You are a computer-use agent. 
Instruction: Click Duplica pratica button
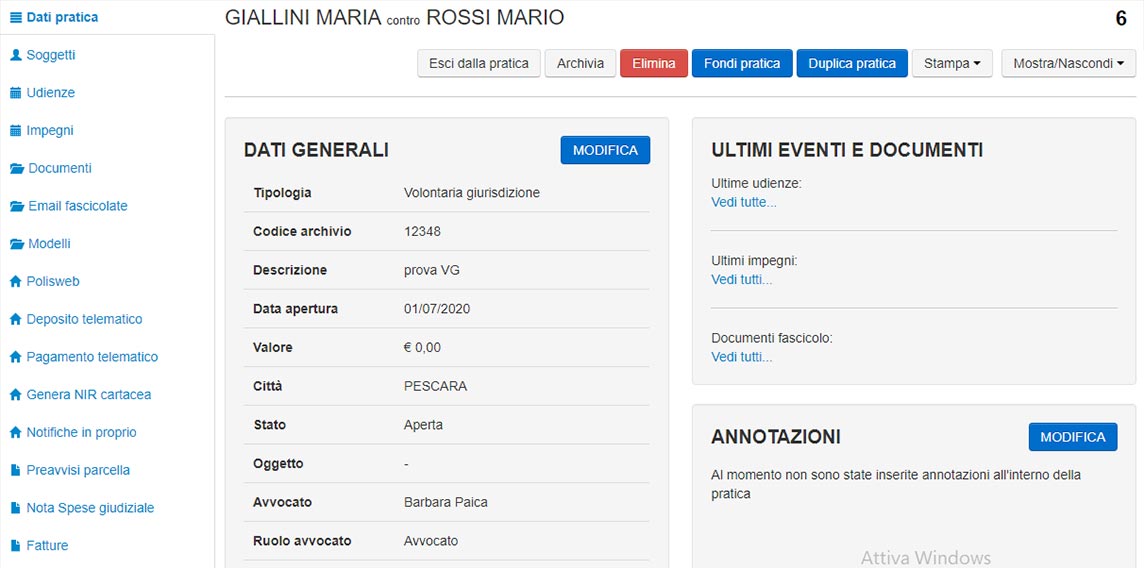[x=852, y=63]
